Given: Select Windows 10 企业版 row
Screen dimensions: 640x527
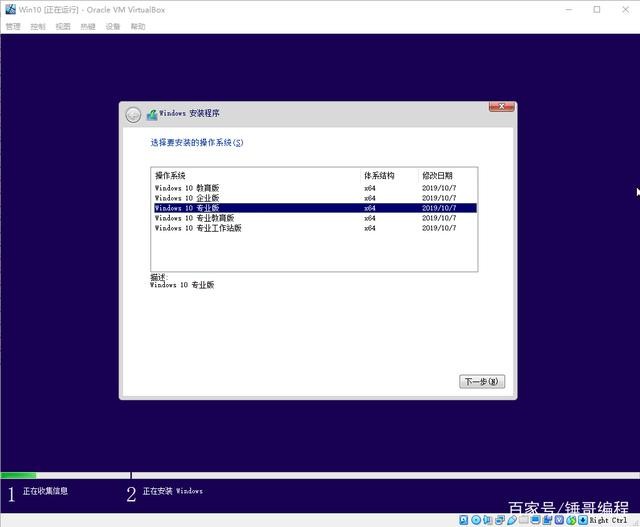Looking at the screenshot, I should click(315, 198).
